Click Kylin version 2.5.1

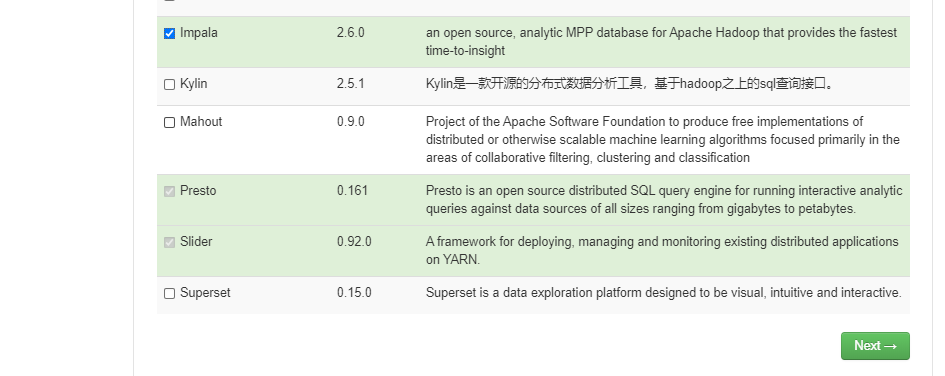351,84
